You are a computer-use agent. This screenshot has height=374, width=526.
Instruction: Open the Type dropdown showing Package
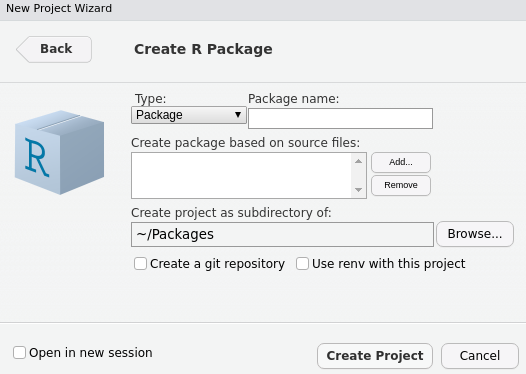click(x=189, y=115)
